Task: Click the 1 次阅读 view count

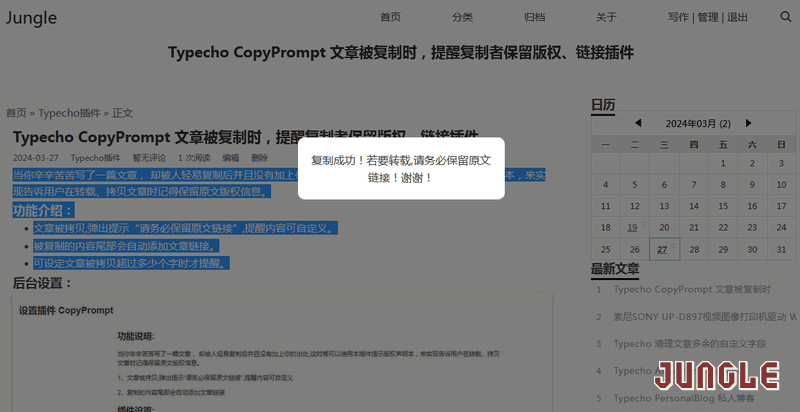Action: pyautogui.click(x=194, y=158)
